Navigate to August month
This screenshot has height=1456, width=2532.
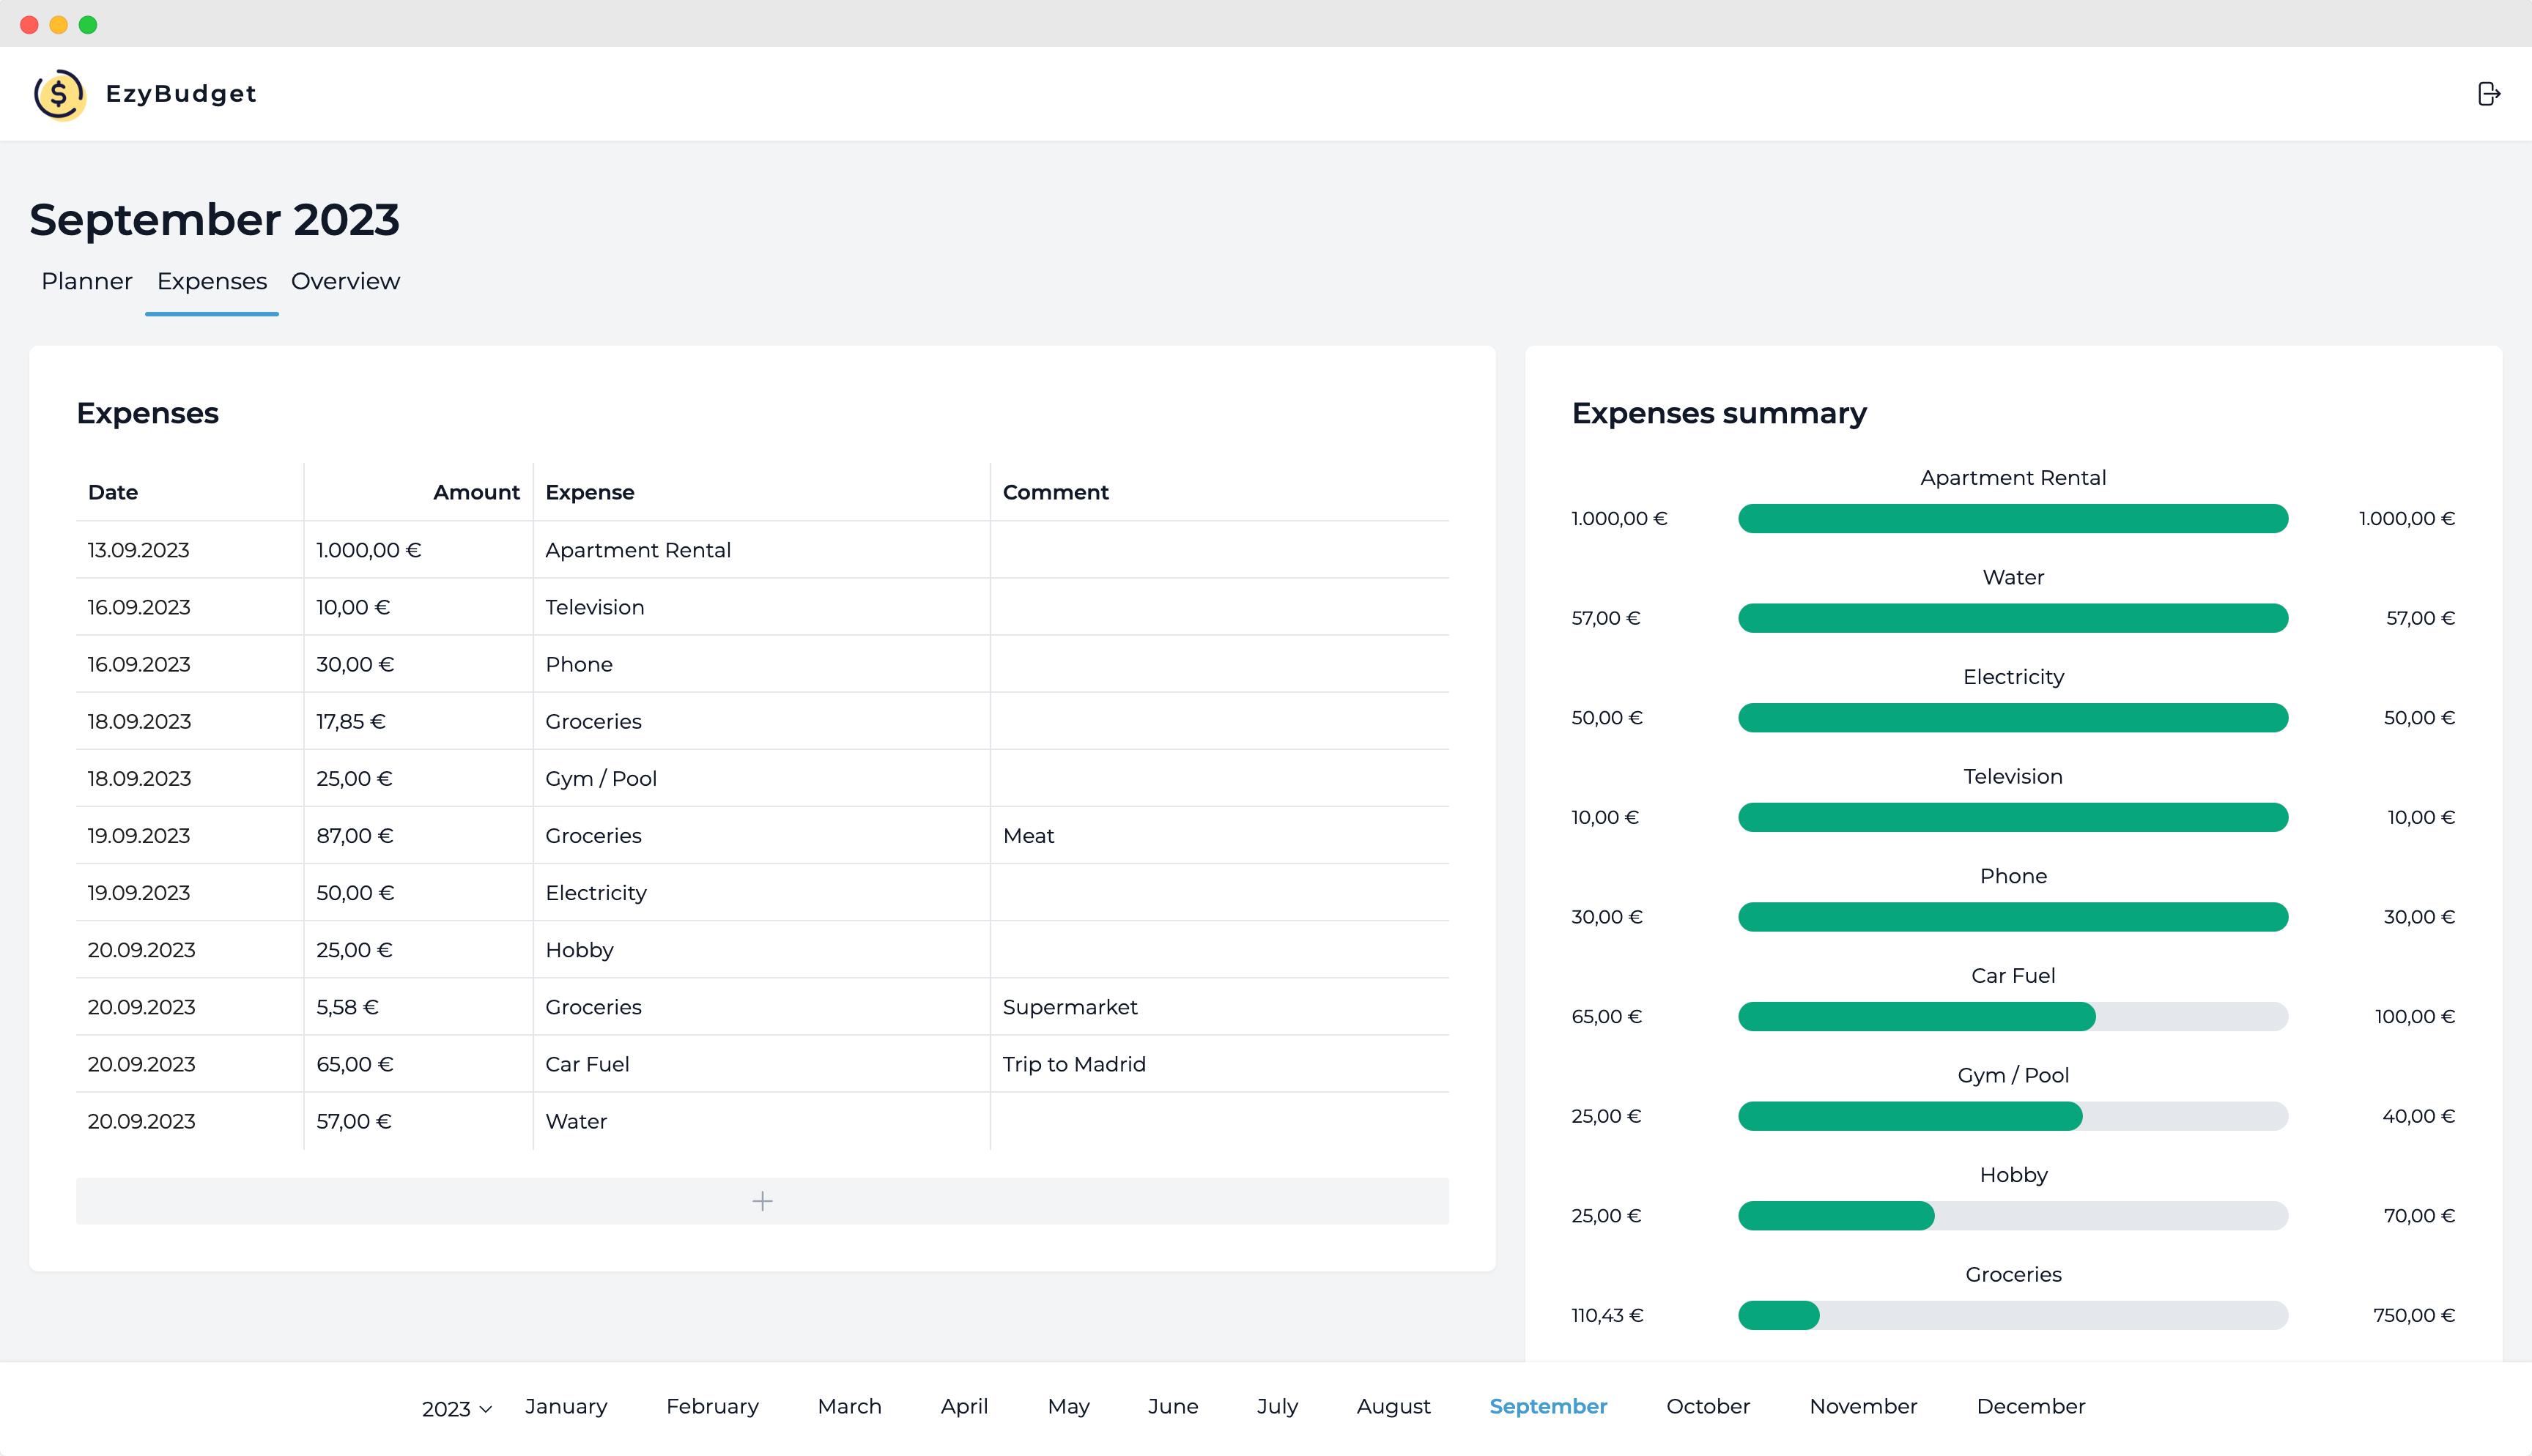(1393, 1406)
